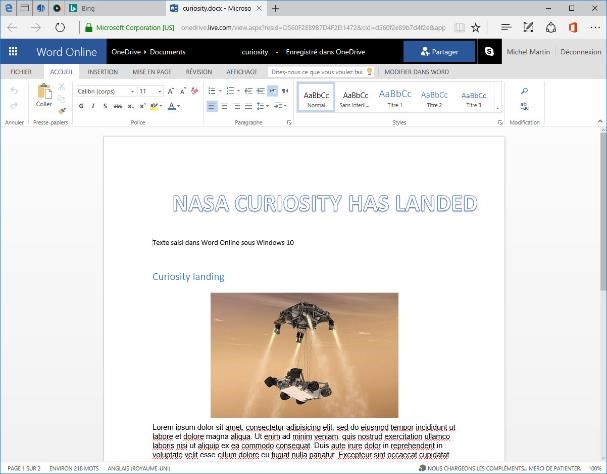
Task: Apply bullet list formatting
Action: (212, 91)
